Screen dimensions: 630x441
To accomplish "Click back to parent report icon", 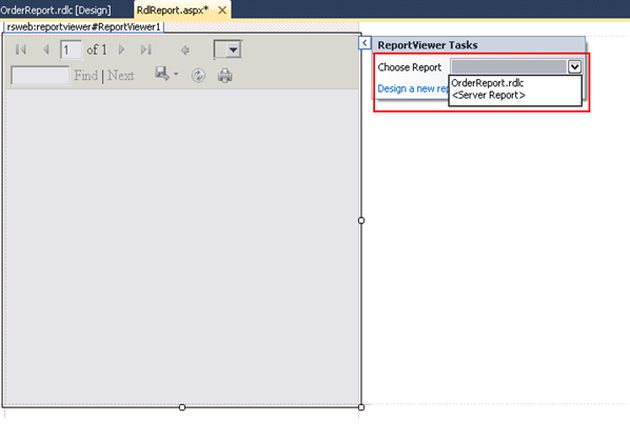I will click(x=185, y=50).
